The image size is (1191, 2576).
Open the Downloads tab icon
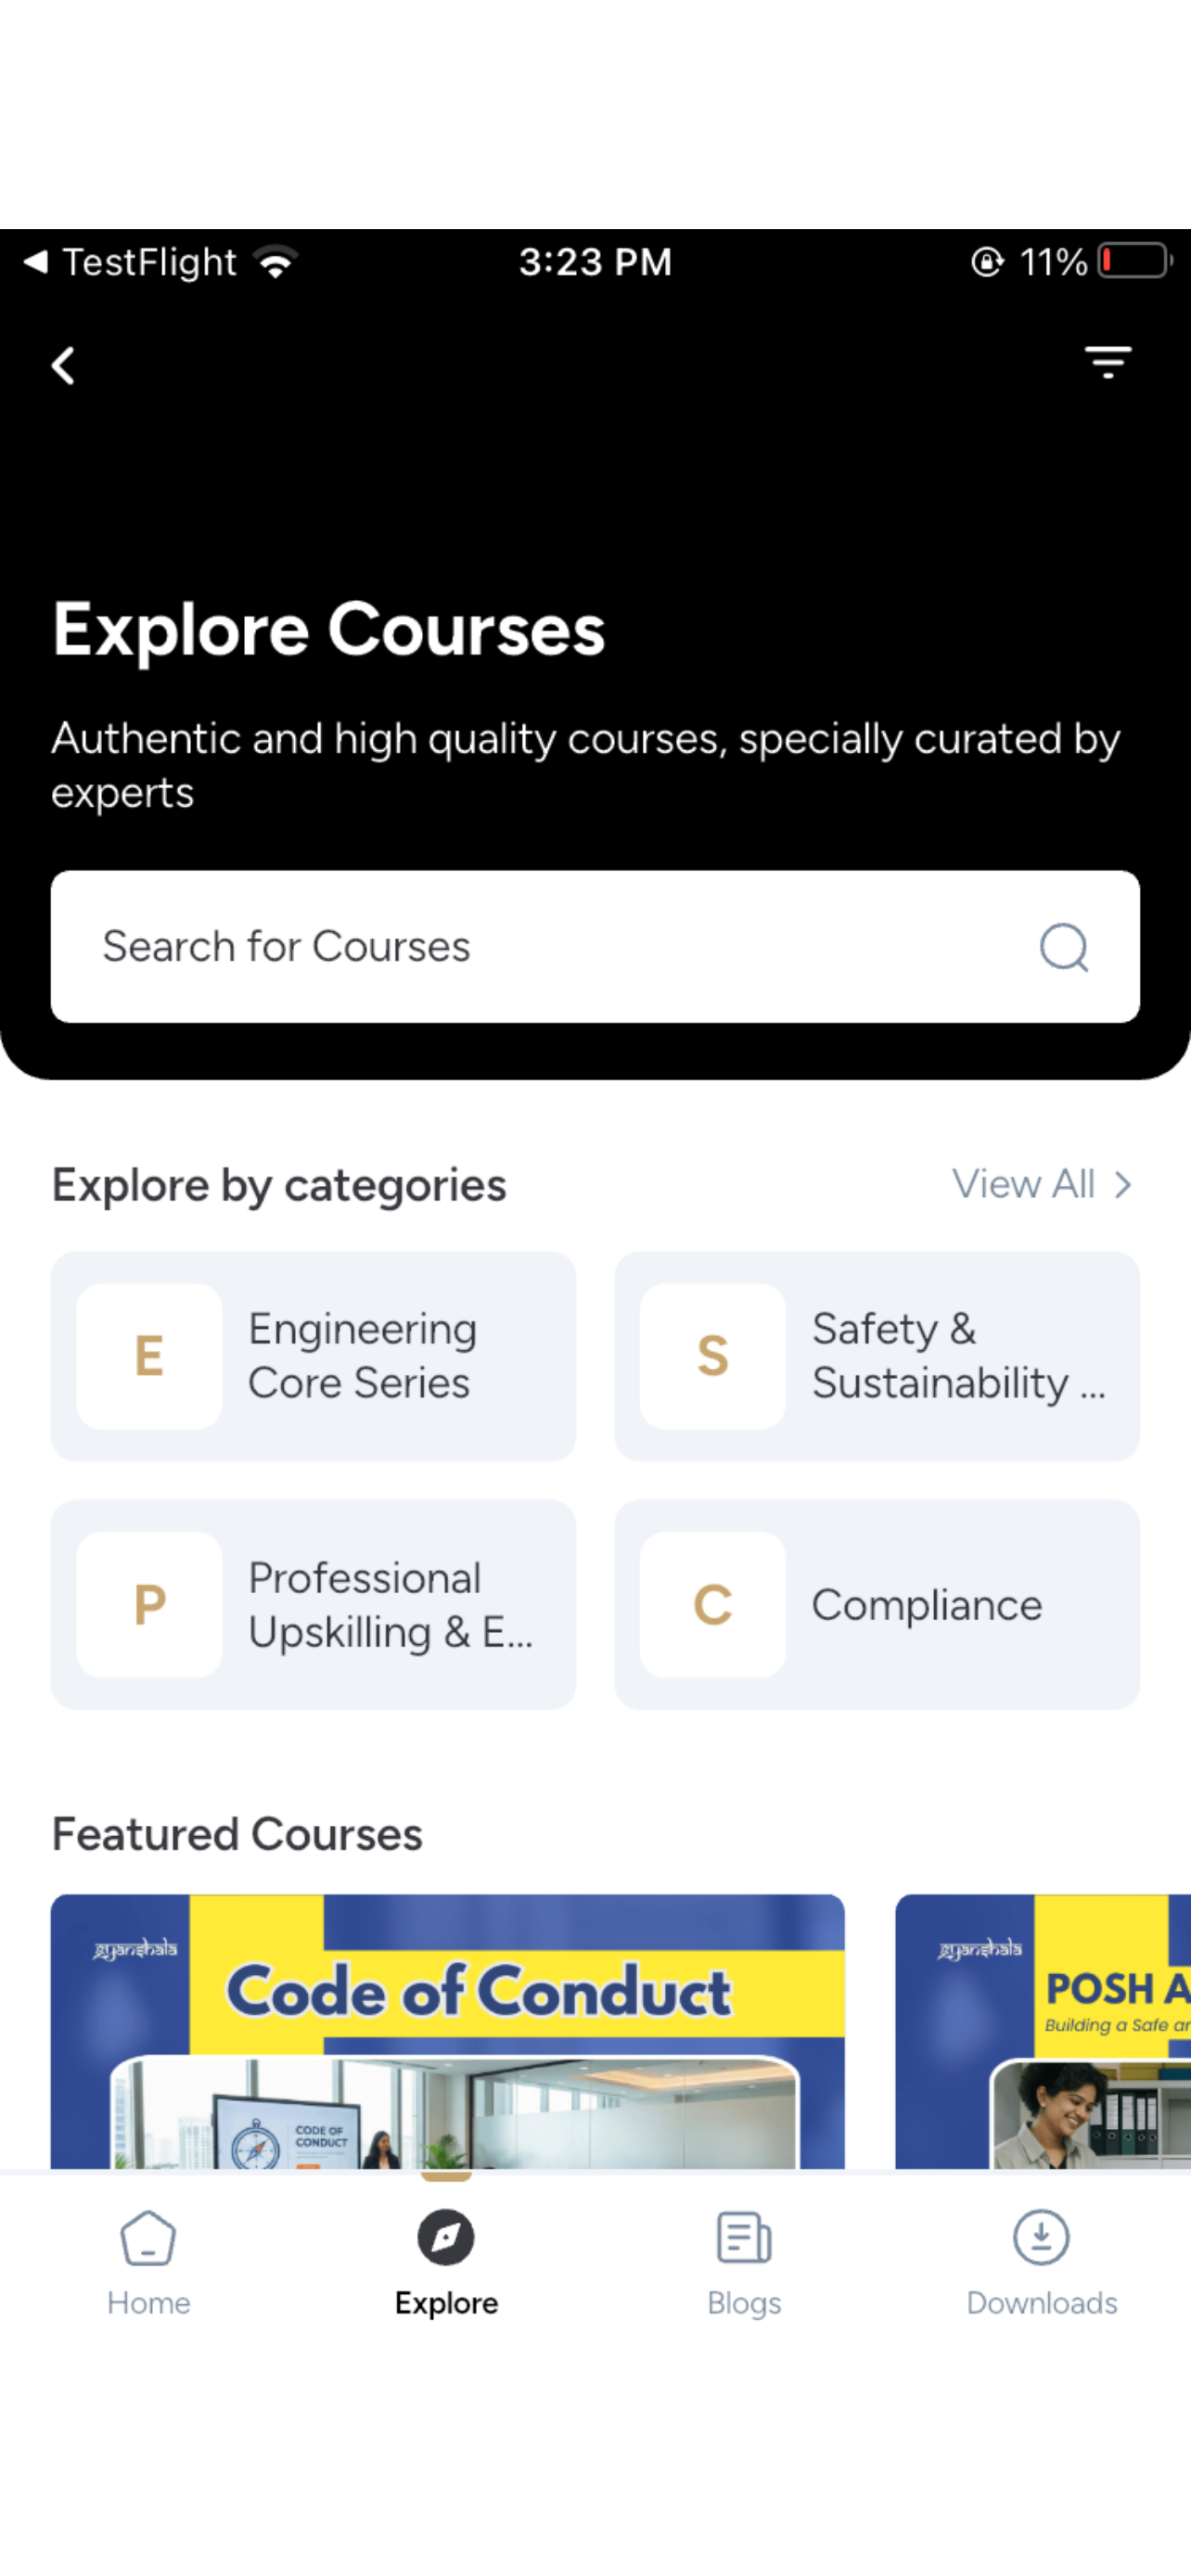point(1041,2237)
